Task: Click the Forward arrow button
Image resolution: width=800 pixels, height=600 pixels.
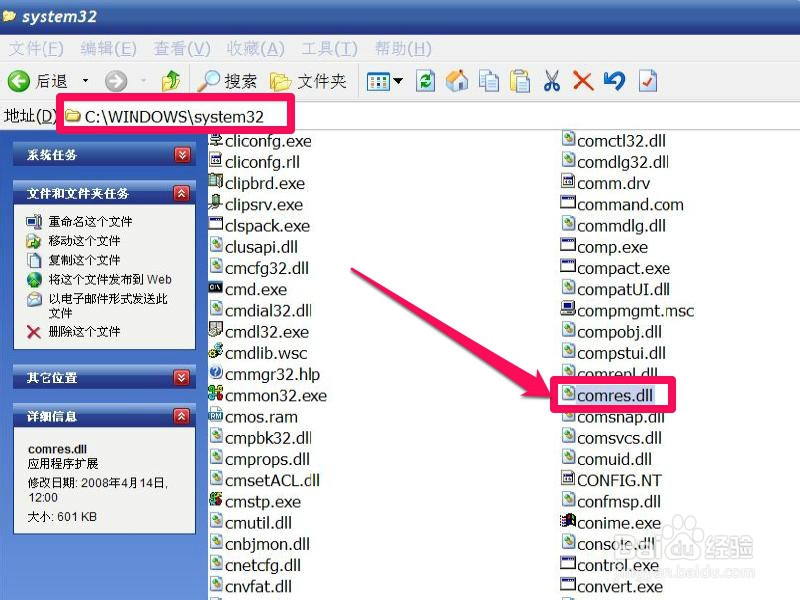Action: (x=116, y=81)
